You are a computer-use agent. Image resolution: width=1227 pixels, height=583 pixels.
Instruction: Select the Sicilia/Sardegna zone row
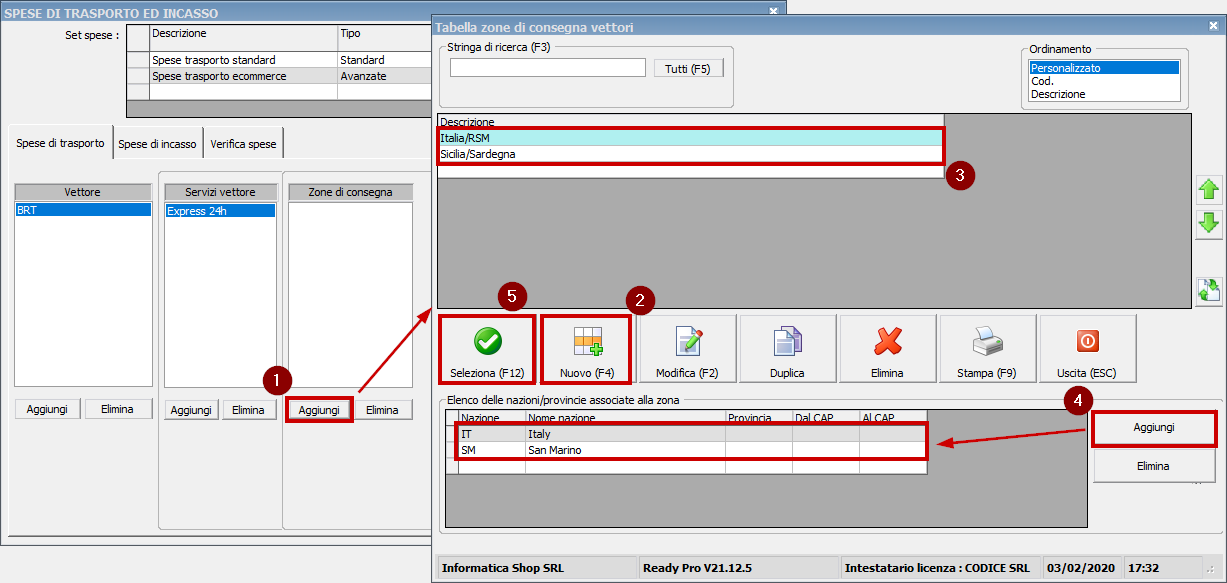pos(690,155)
